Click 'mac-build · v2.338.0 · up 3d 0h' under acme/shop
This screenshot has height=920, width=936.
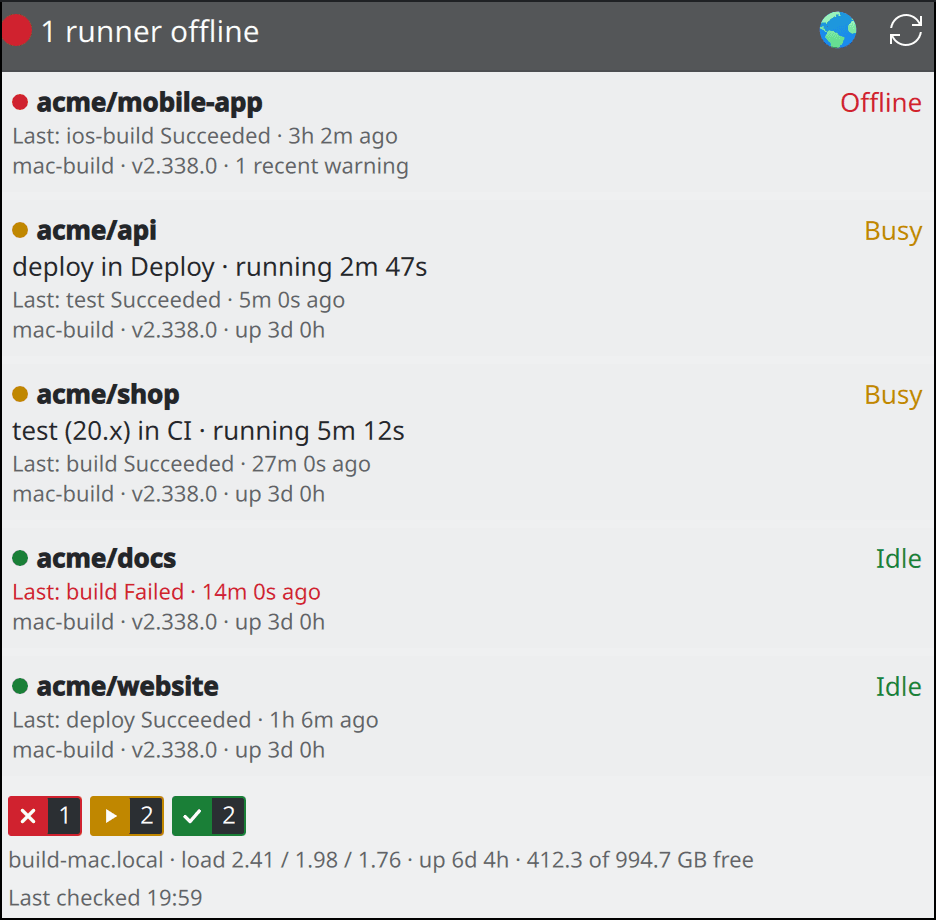(x=168, y=494)
